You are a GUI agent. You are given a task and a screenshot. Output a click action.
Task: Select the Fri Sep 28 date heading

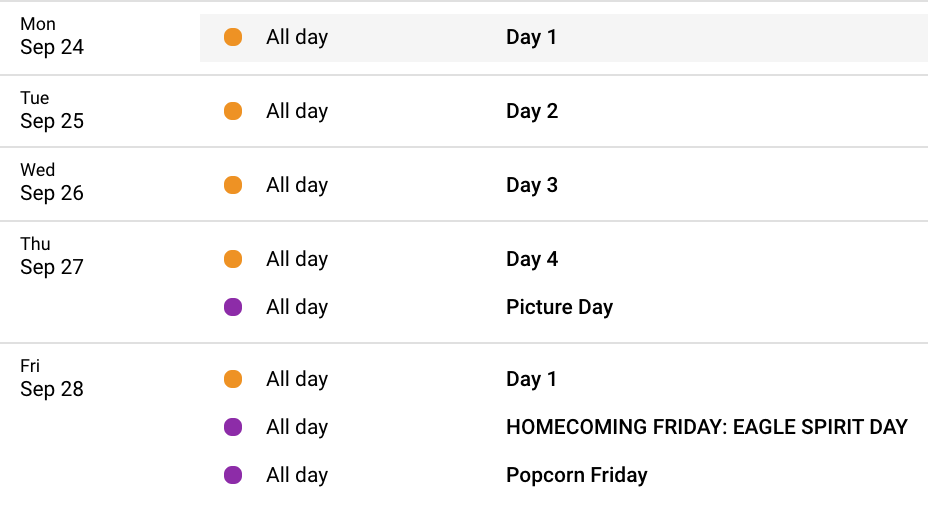[52, 378]
